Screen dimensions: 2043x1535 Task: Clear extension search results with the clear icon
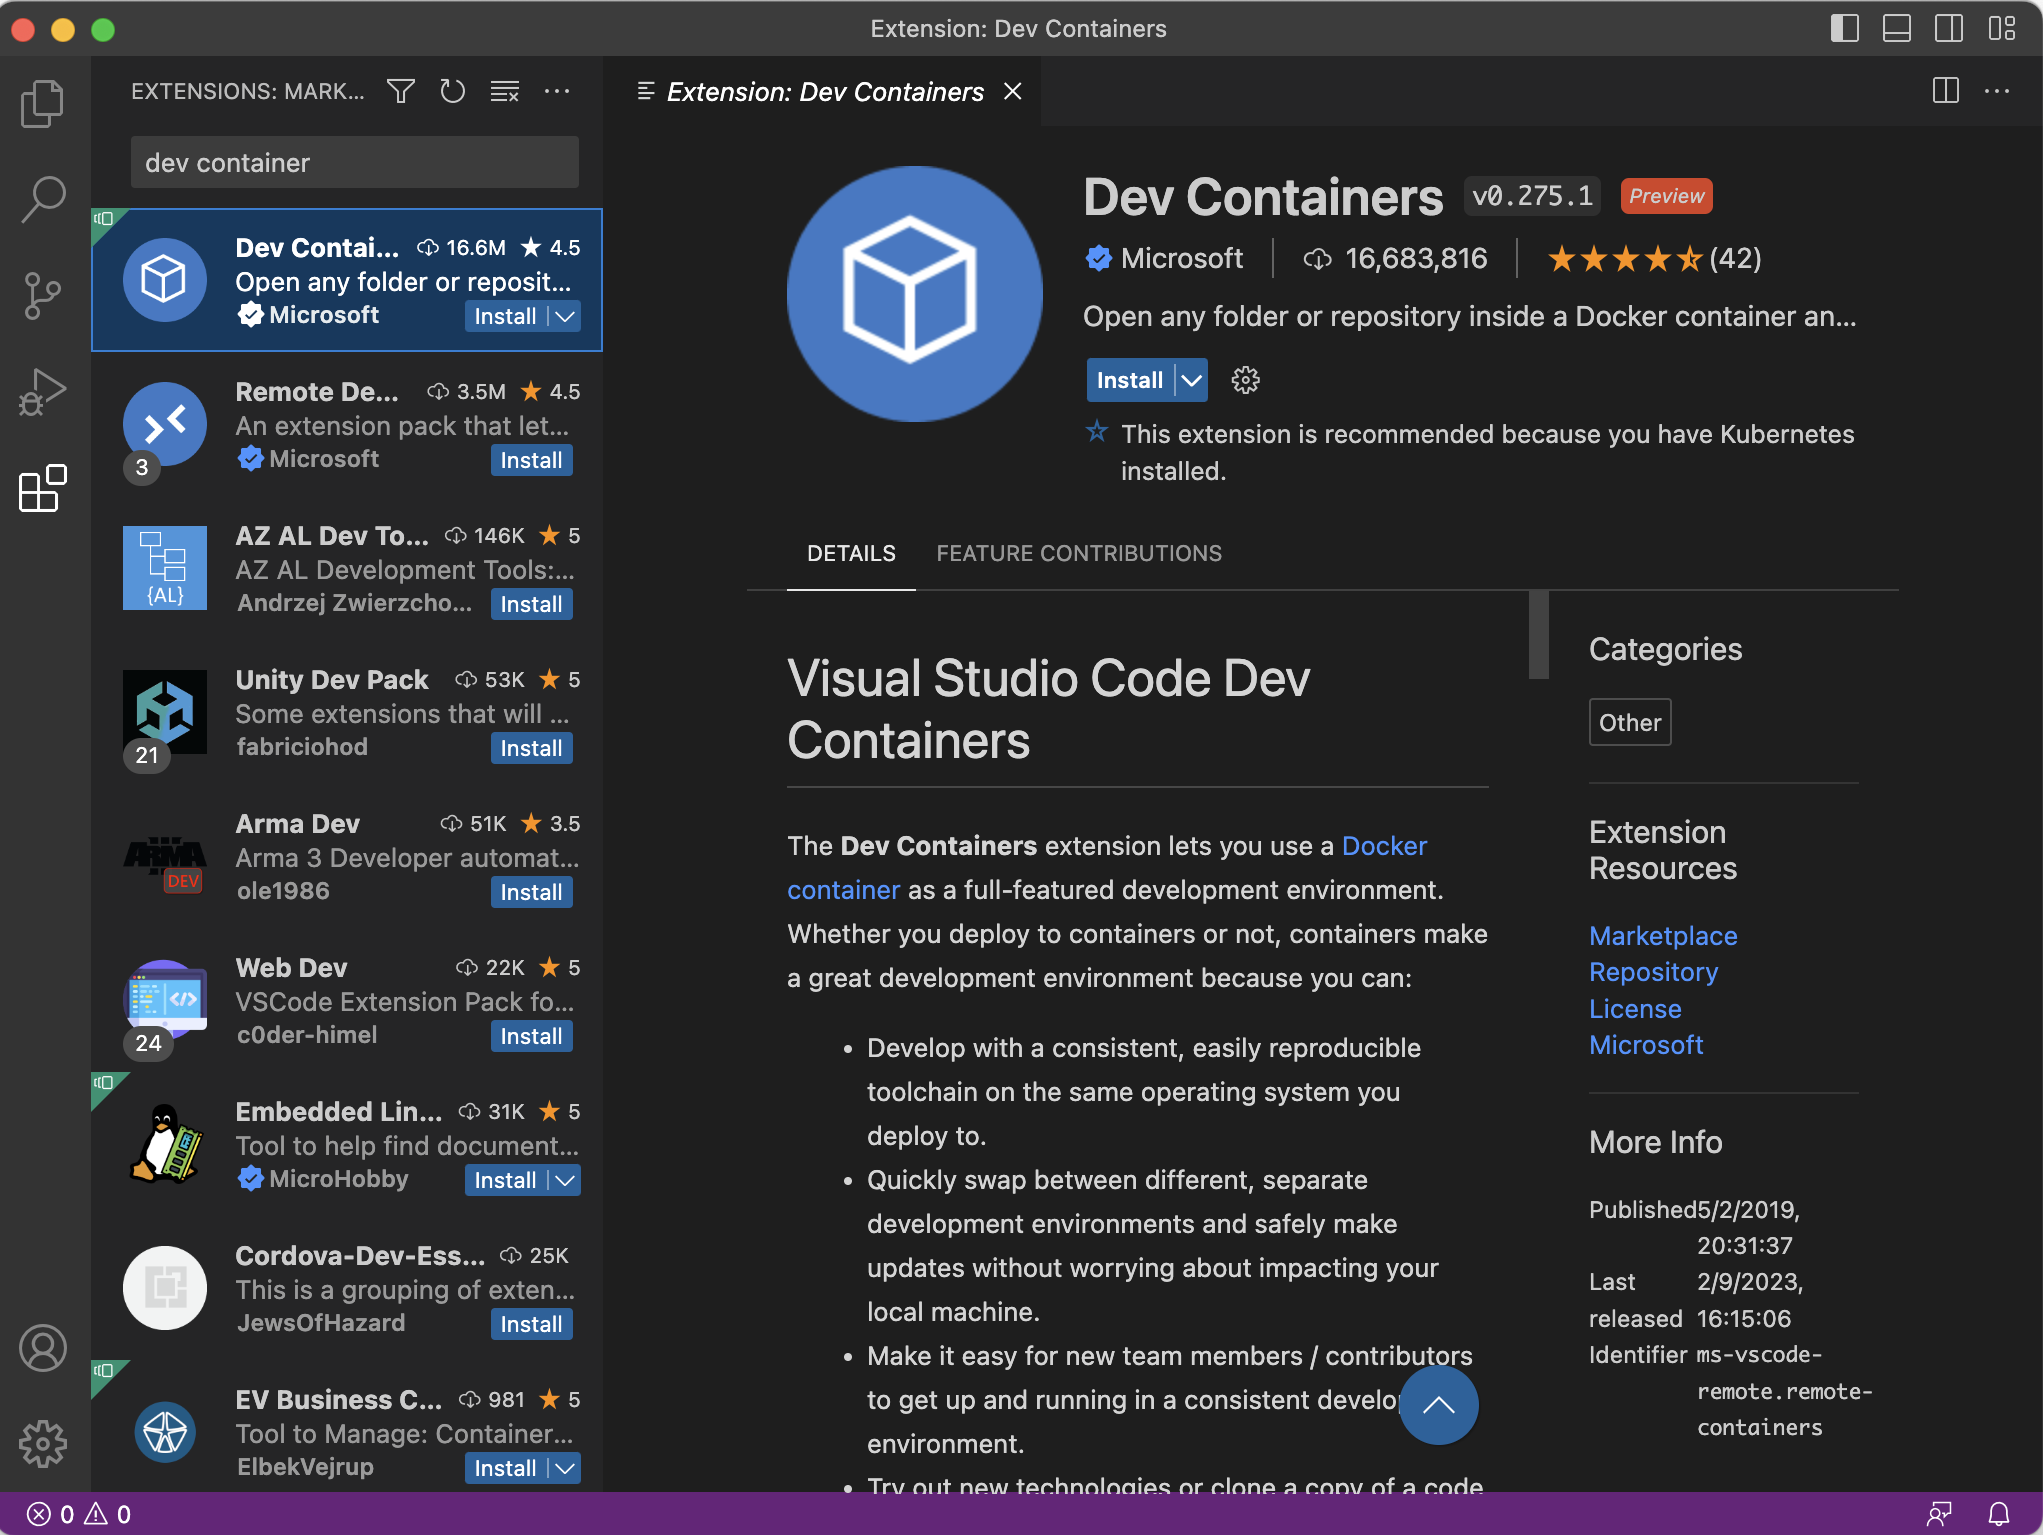point(504,91)
